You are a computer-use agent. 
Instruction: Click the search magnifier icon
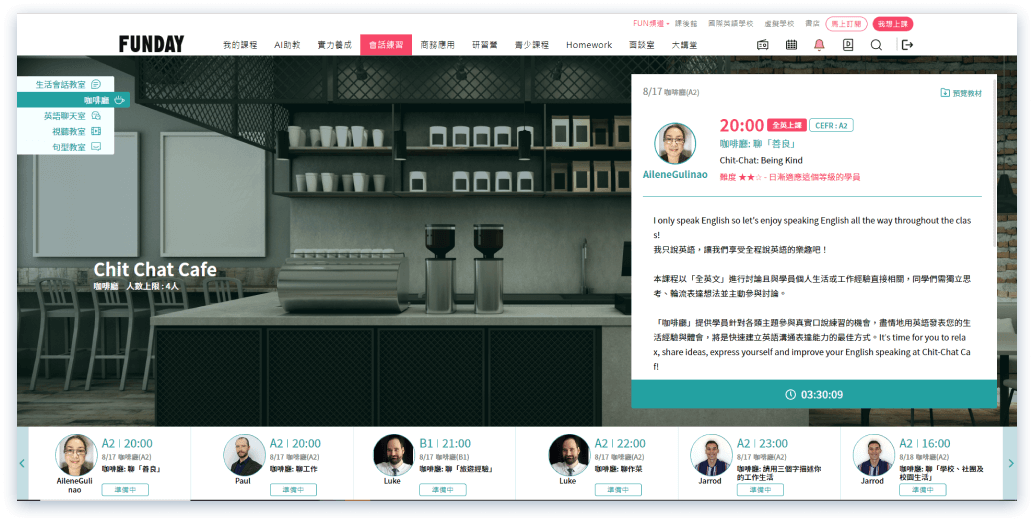click(876, 45)
